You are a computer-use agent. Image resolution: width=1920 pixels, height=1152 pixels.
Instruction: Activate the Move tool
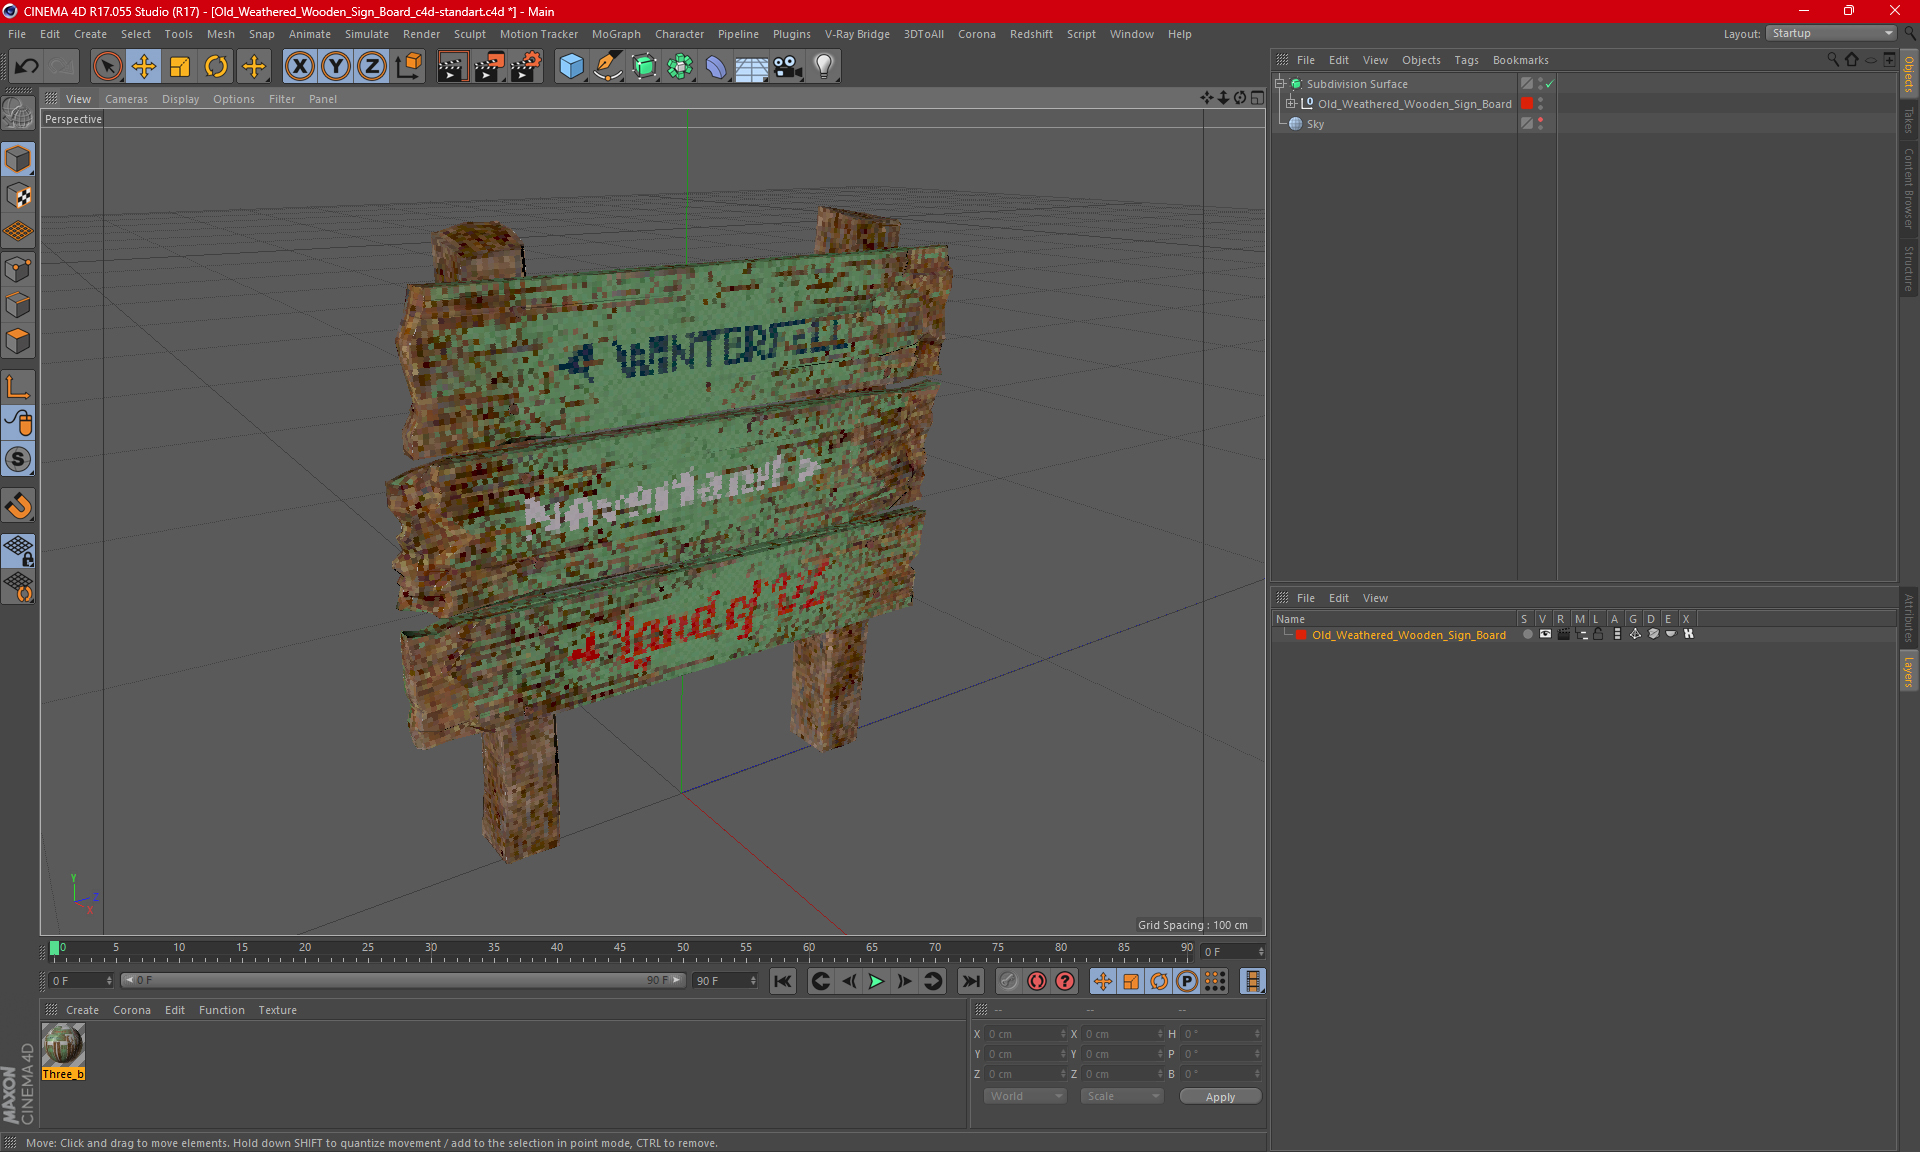tap(144, 67)
